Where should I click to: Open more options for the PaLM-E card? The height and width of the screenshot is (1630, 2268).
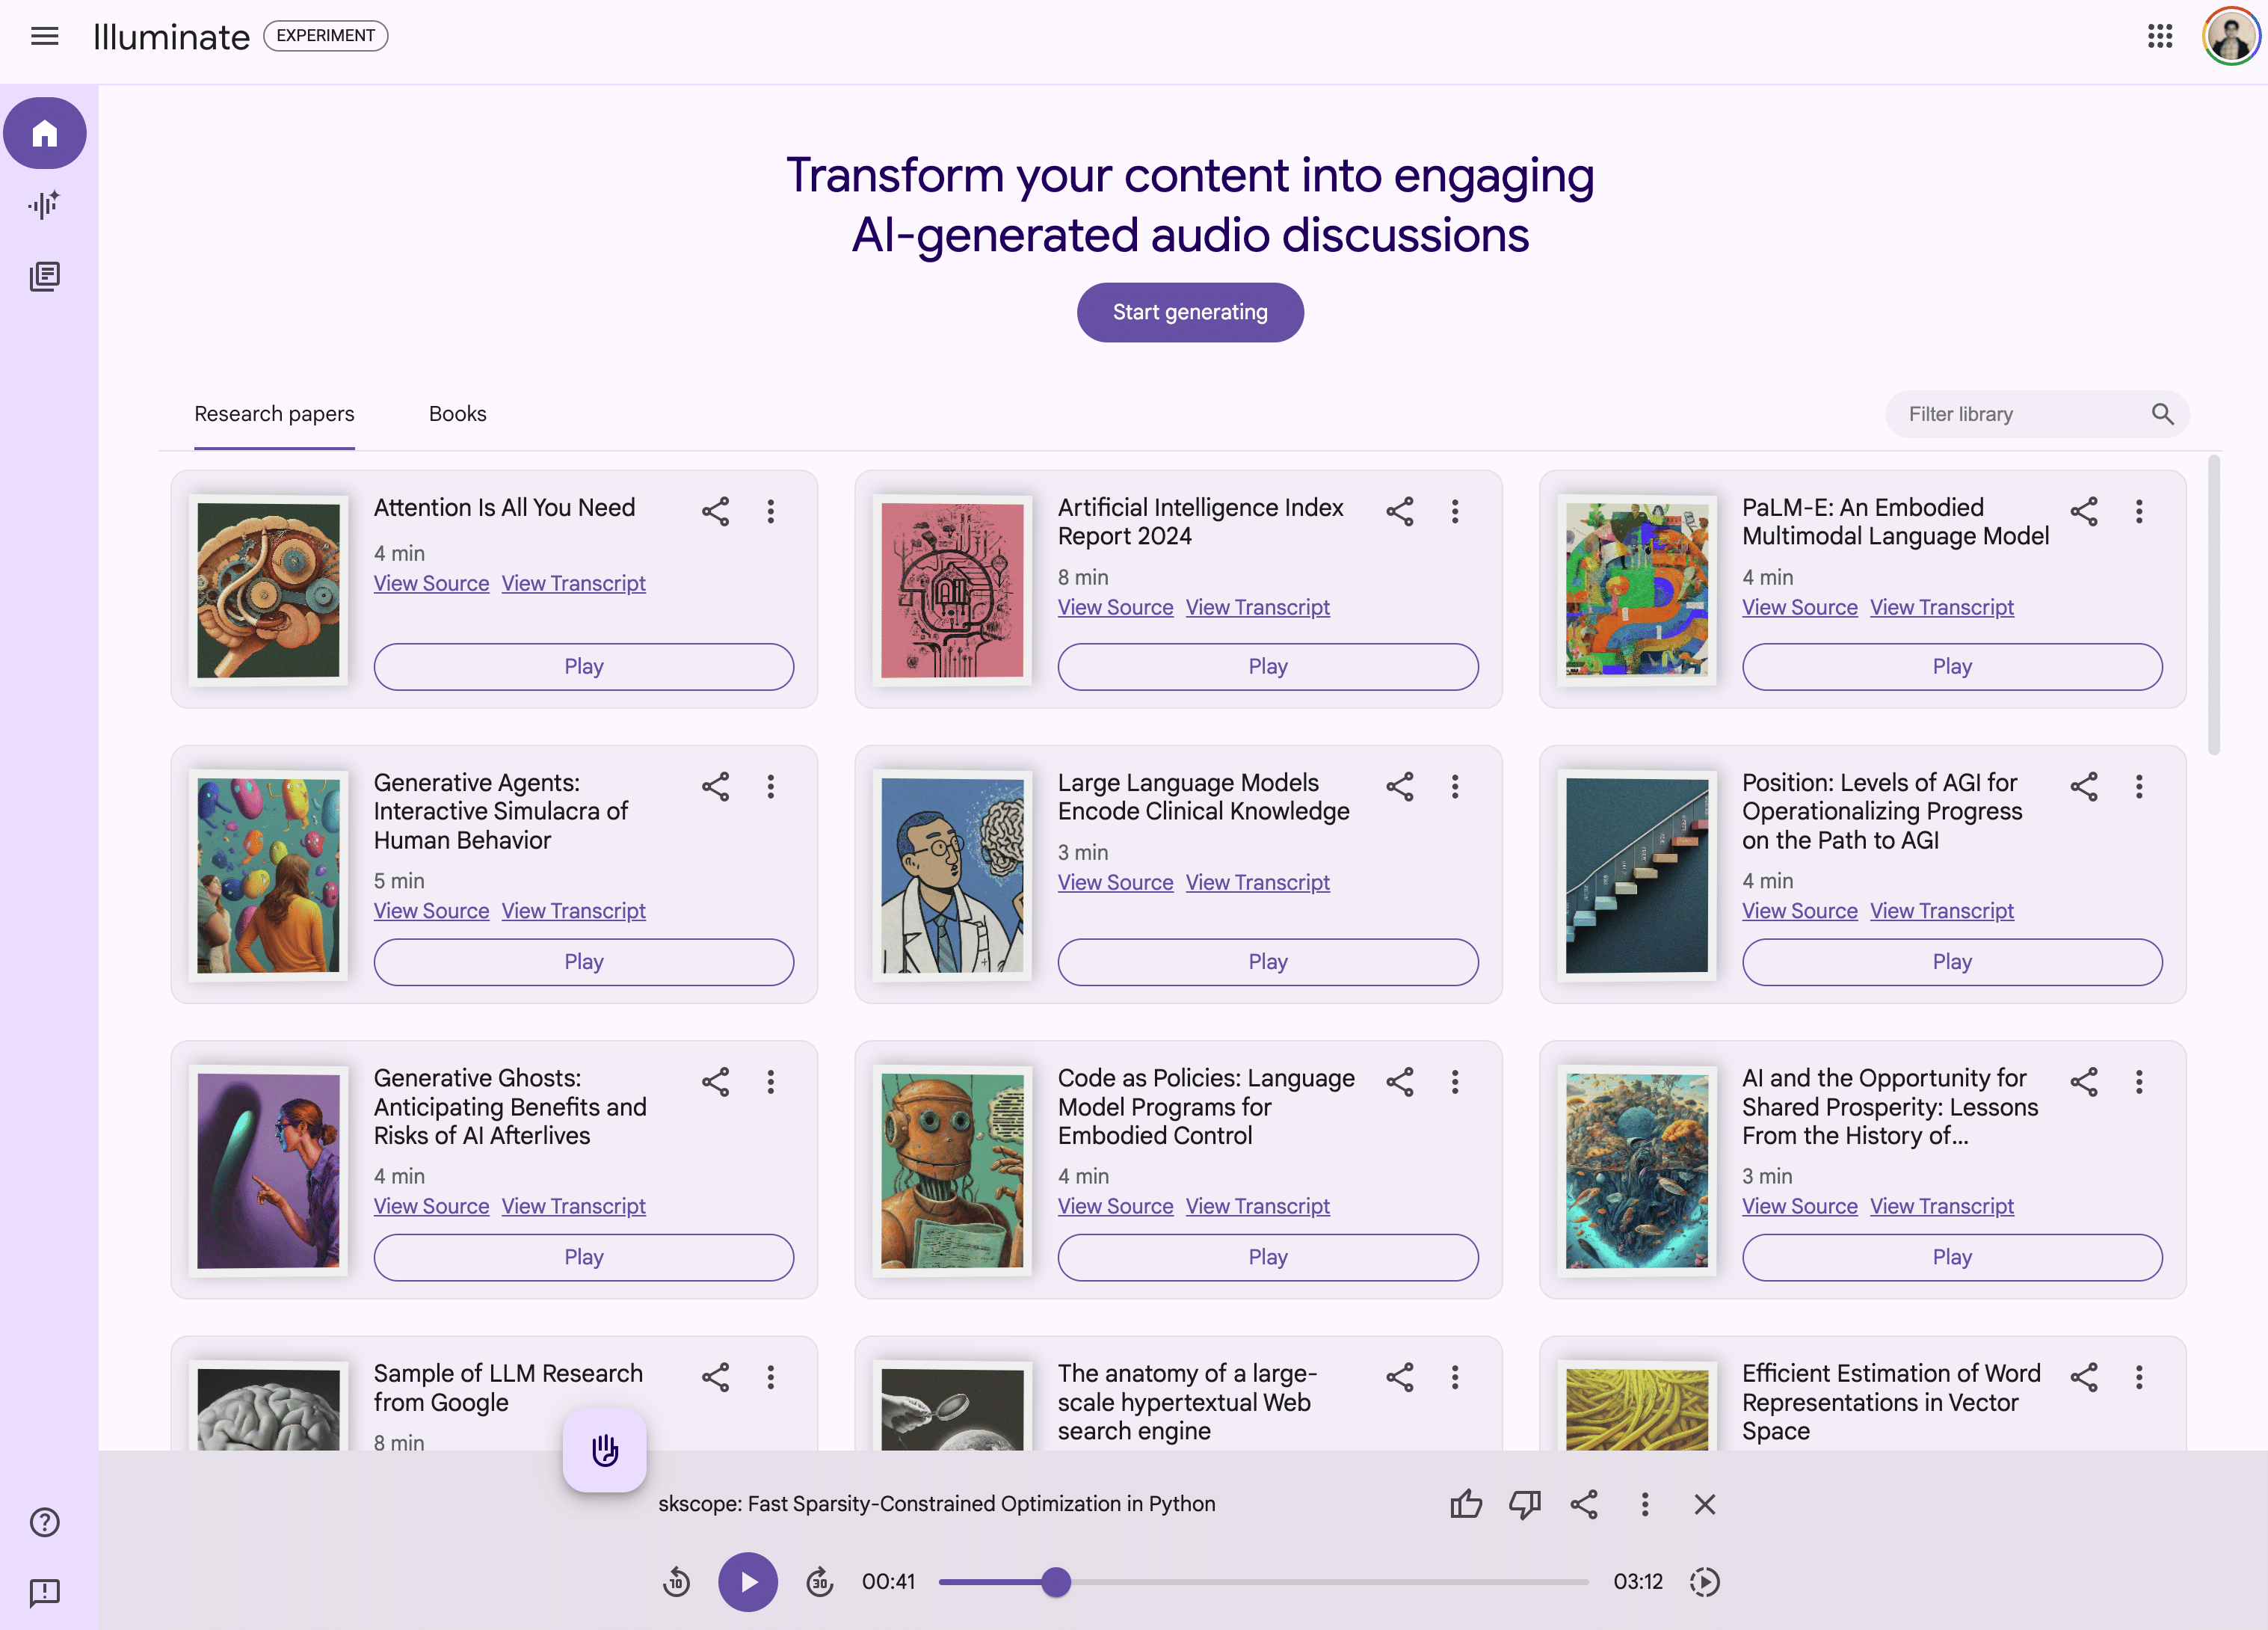2139,512
